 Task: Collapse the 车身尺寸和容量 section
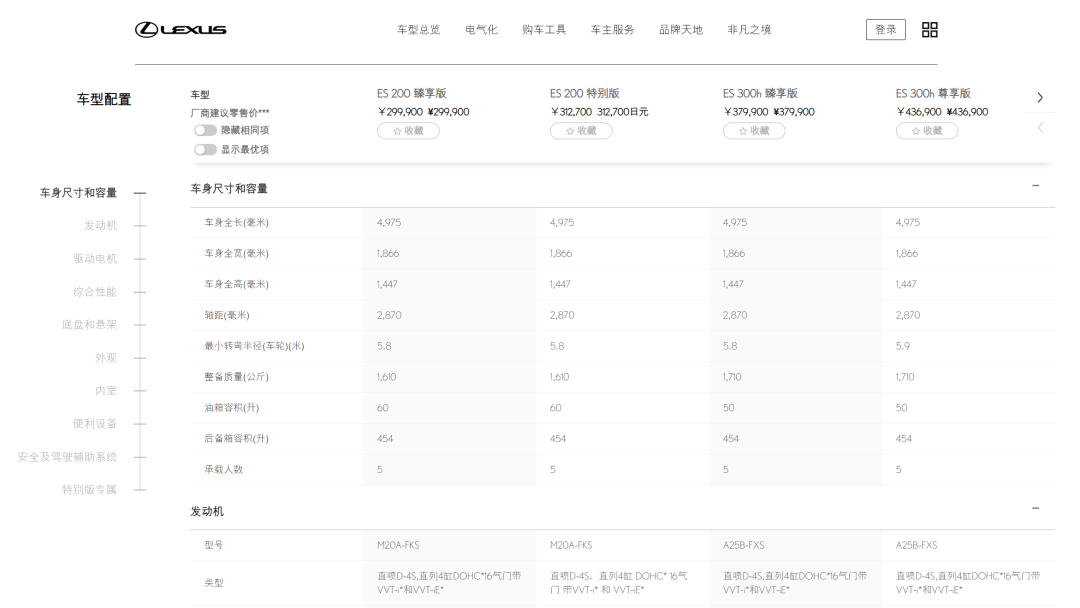click(x=1035, y=186)
